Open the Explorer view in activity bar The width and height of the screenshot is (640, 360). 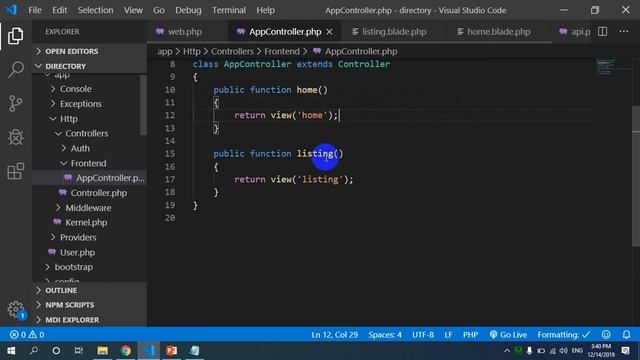point(16,36)
